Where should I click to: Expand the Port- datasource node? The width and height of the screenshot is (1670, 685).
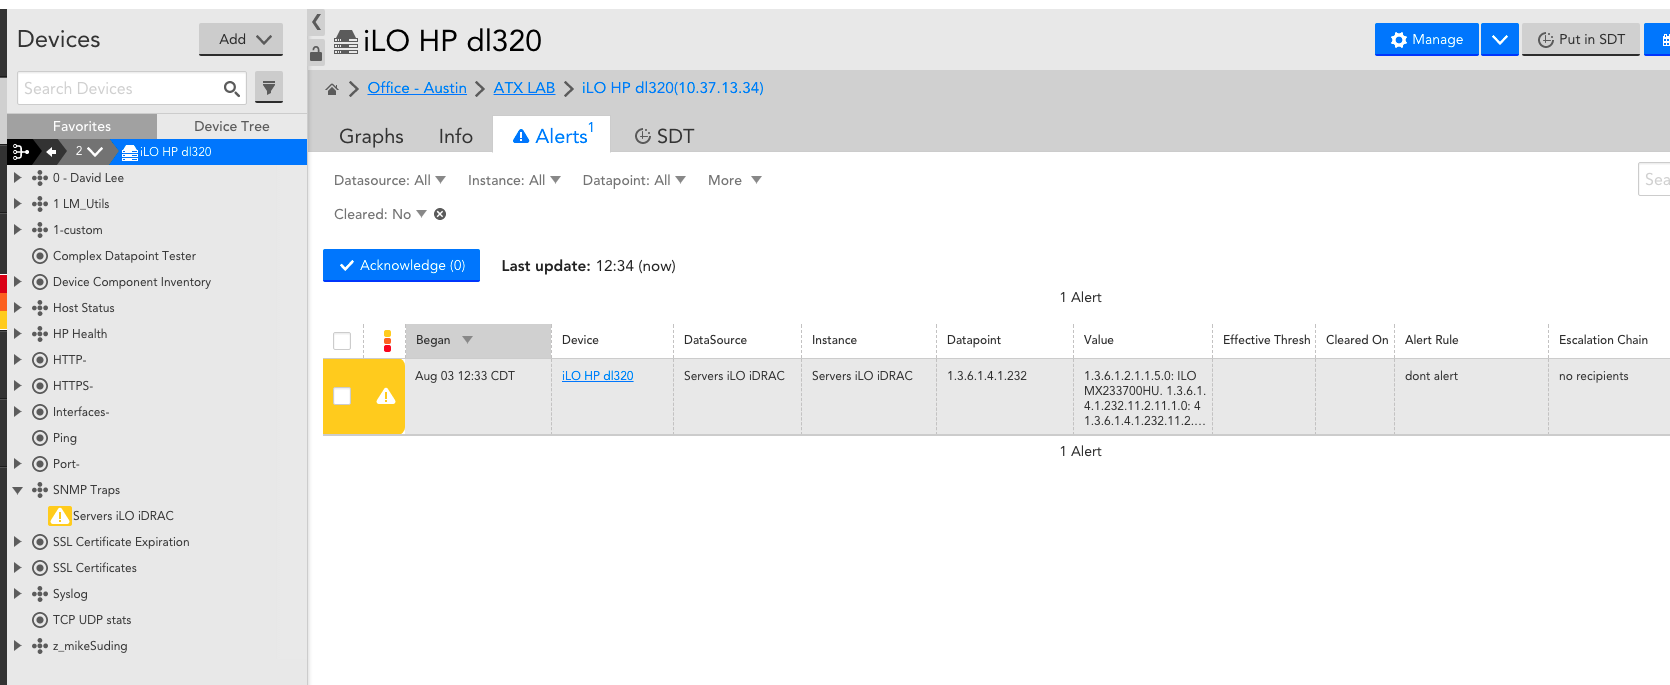coord(17,463)
